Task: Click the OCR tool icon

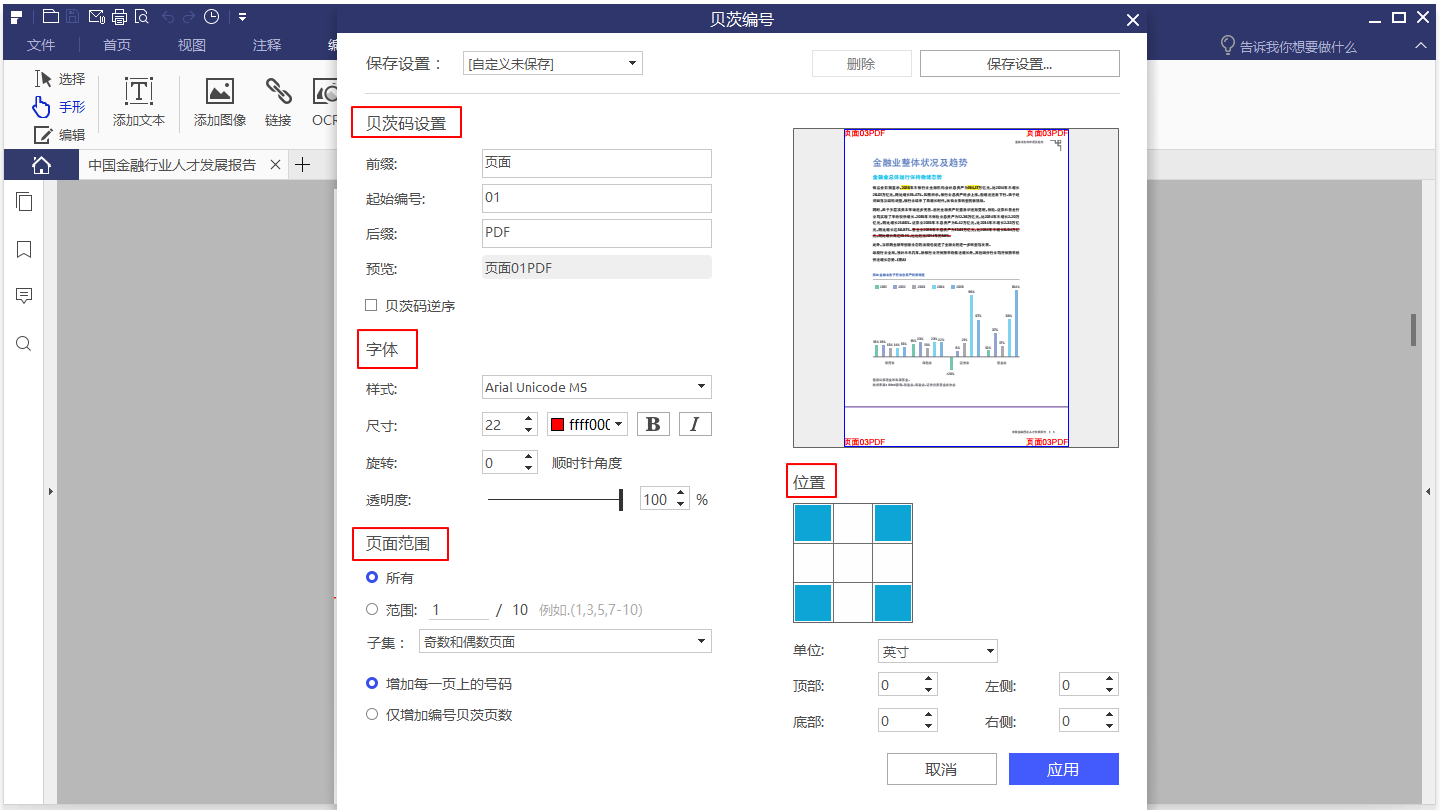Action: (324, 103)
